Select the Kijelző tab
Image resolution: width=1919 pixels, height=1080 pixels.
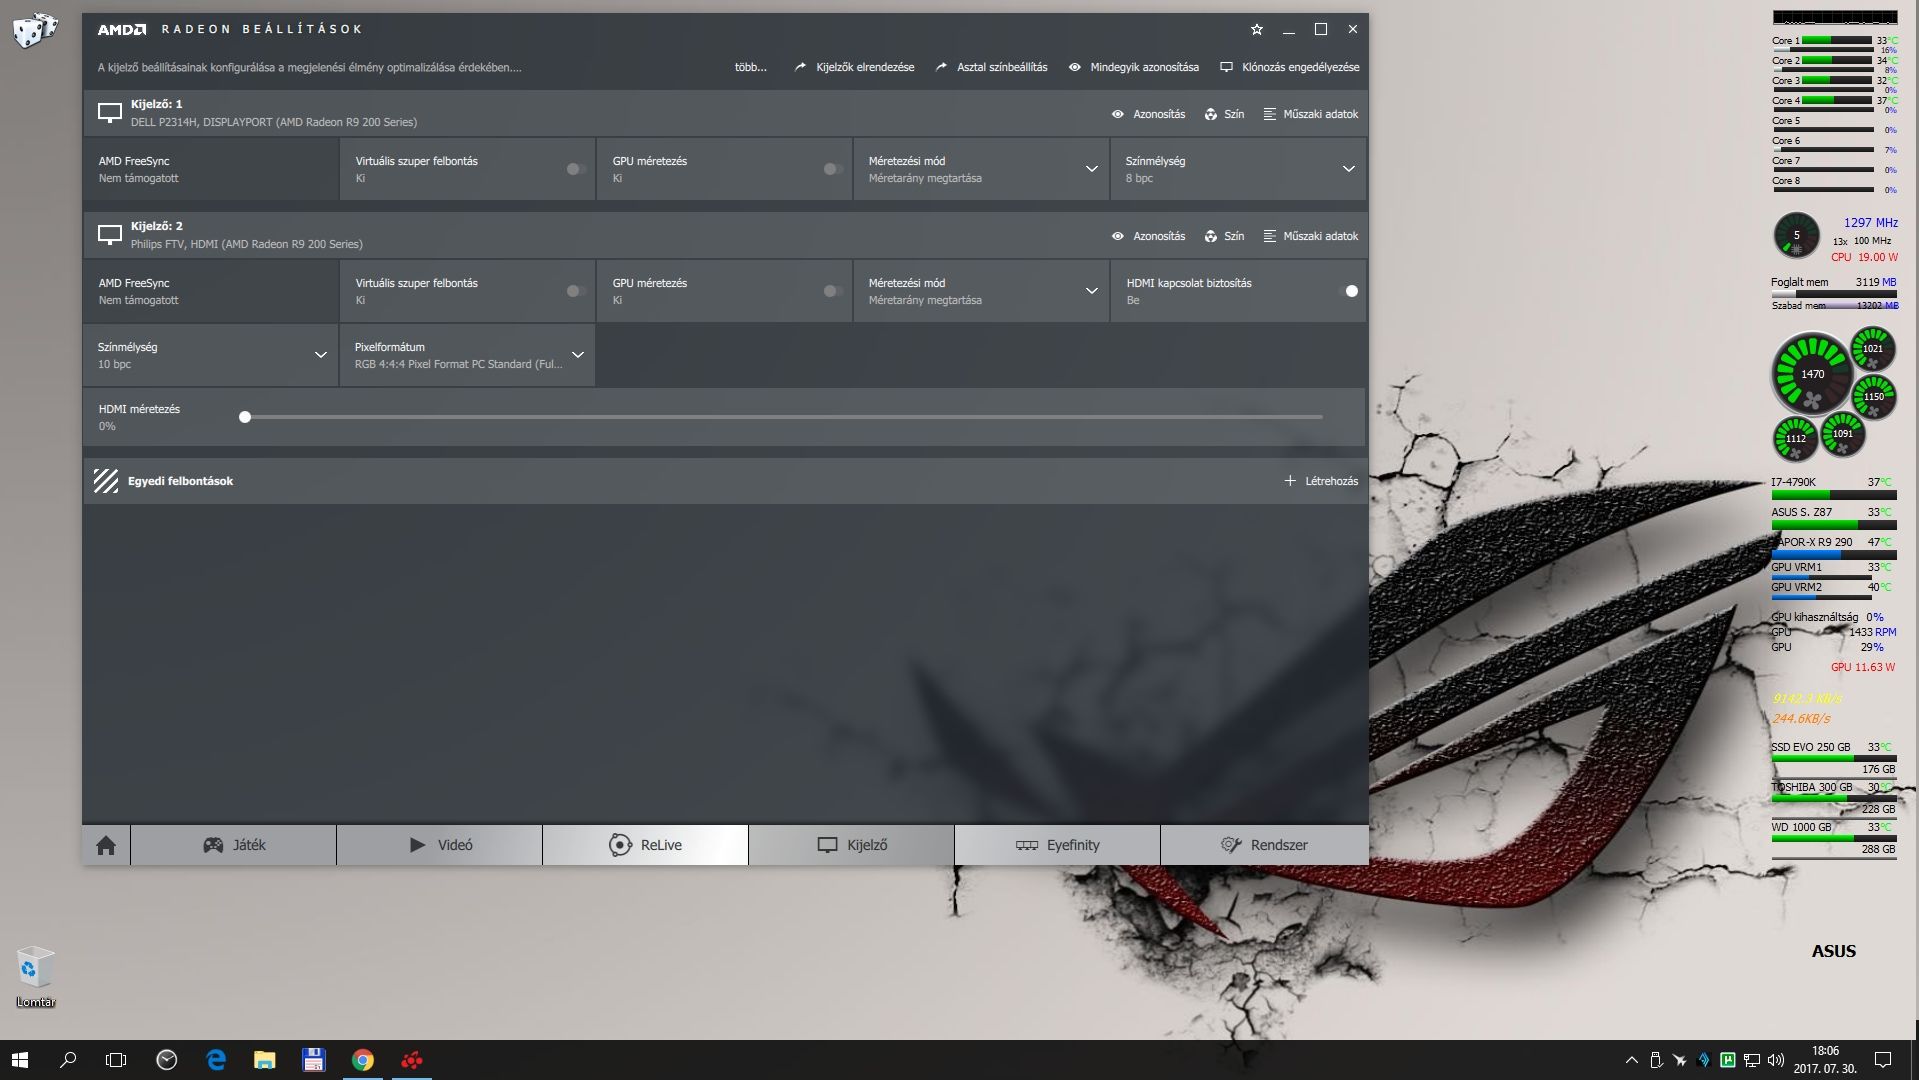point(852,845)
